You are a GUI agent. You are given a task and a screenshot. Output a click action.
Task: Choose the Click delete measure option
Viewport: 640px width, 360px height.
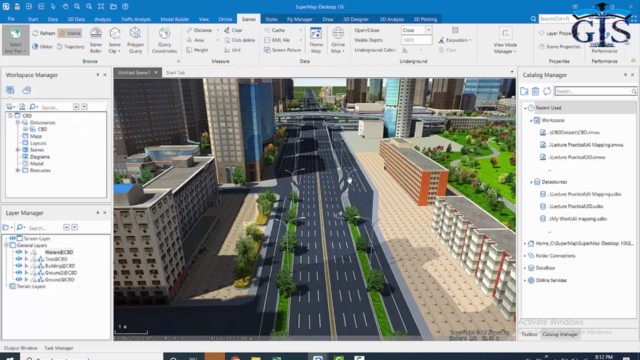[x=239, y=40]
